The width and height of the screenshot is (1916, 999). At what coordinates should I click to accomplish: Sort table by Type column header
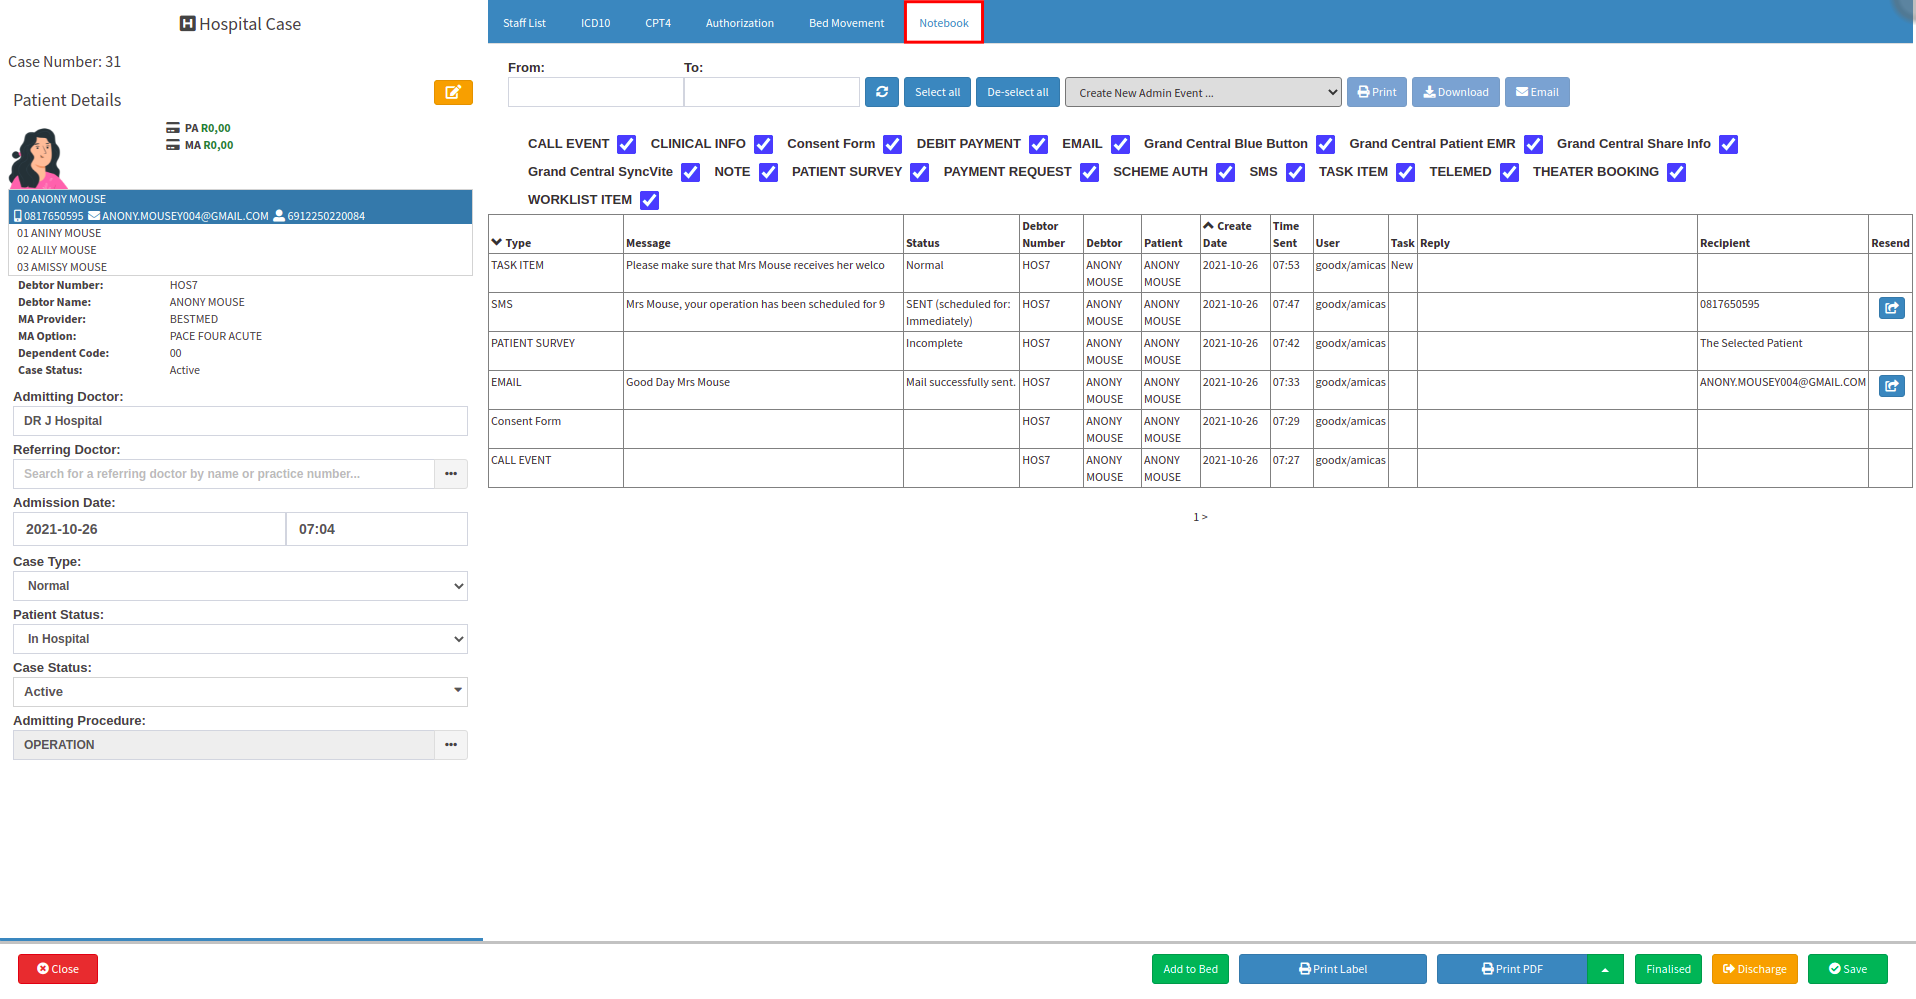(x=518, y=243)
